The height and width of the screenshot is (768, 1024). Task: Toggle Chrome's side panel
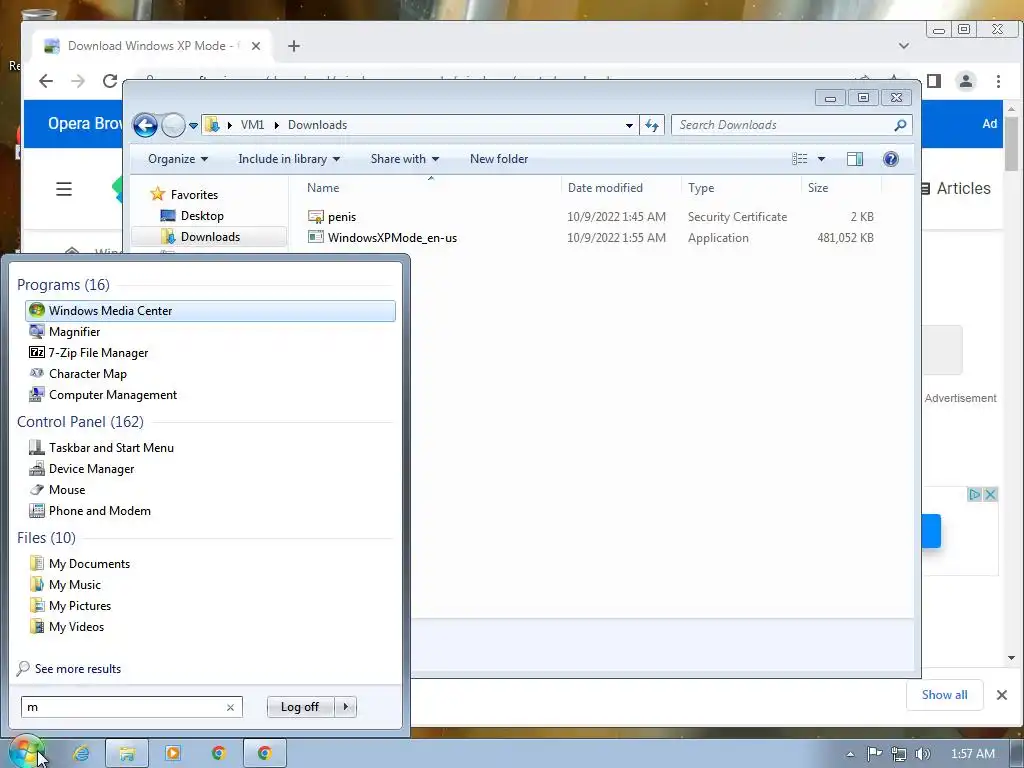[x=934, y=81]
